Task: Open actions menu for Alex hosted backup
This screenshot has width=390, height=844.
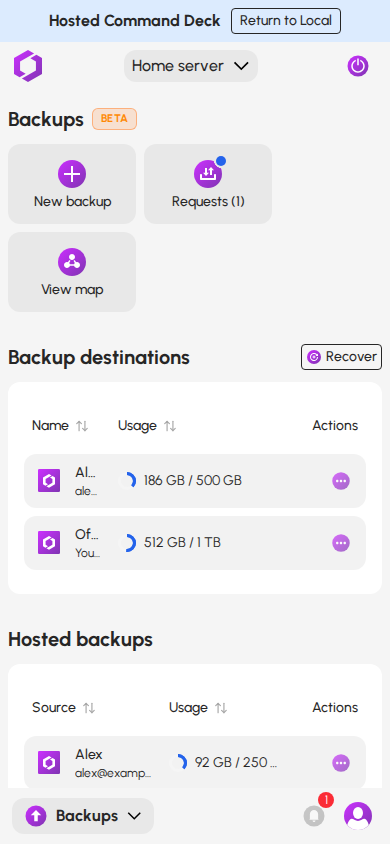Action: [x=341, y=763]
